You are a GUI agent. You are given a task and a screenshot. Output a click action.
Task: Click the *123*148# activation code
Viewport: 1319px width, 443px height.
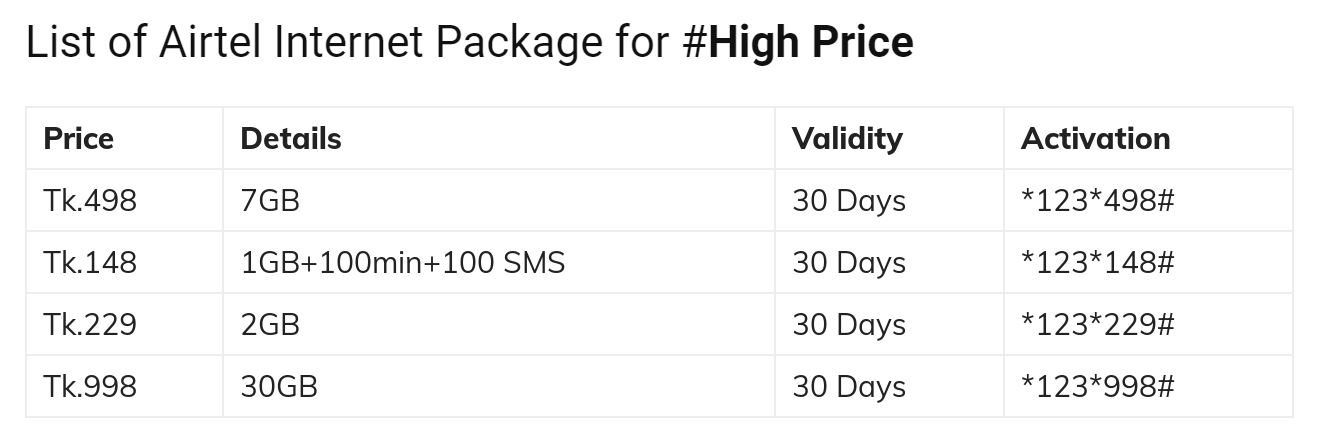point(1097,263)
